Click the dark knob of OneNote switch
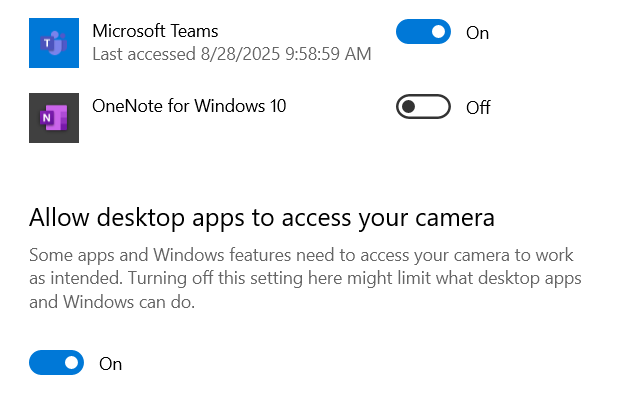The height and width of the screenshot is (395, 618). coord(408,106)
